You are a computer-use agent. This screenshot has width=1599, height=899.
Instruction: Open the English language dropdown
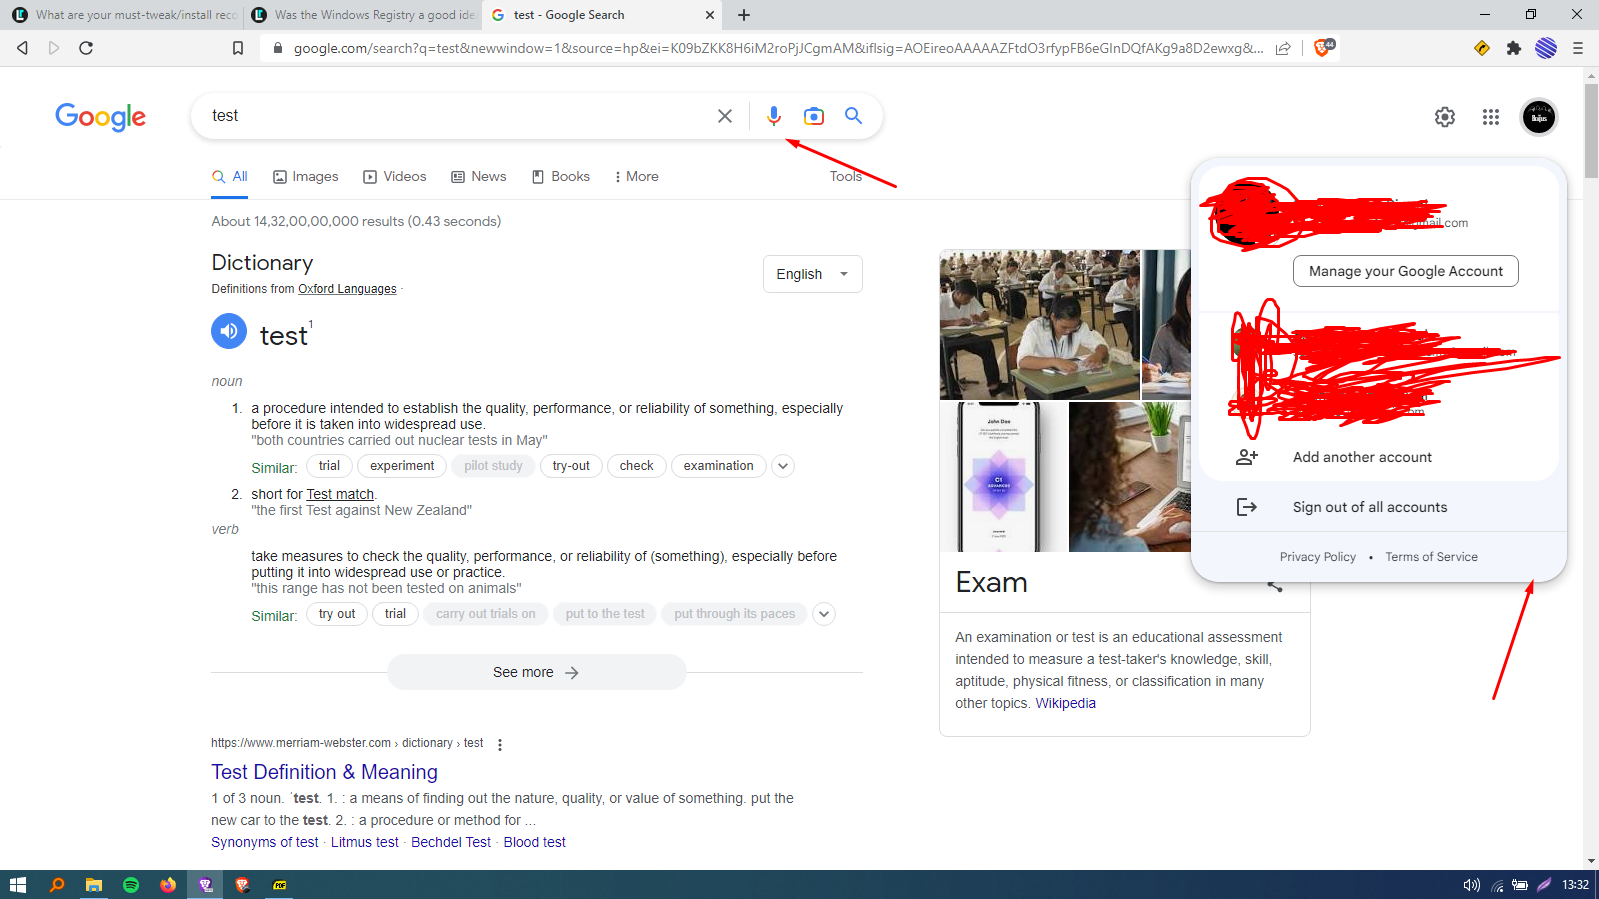coord(813,274)
